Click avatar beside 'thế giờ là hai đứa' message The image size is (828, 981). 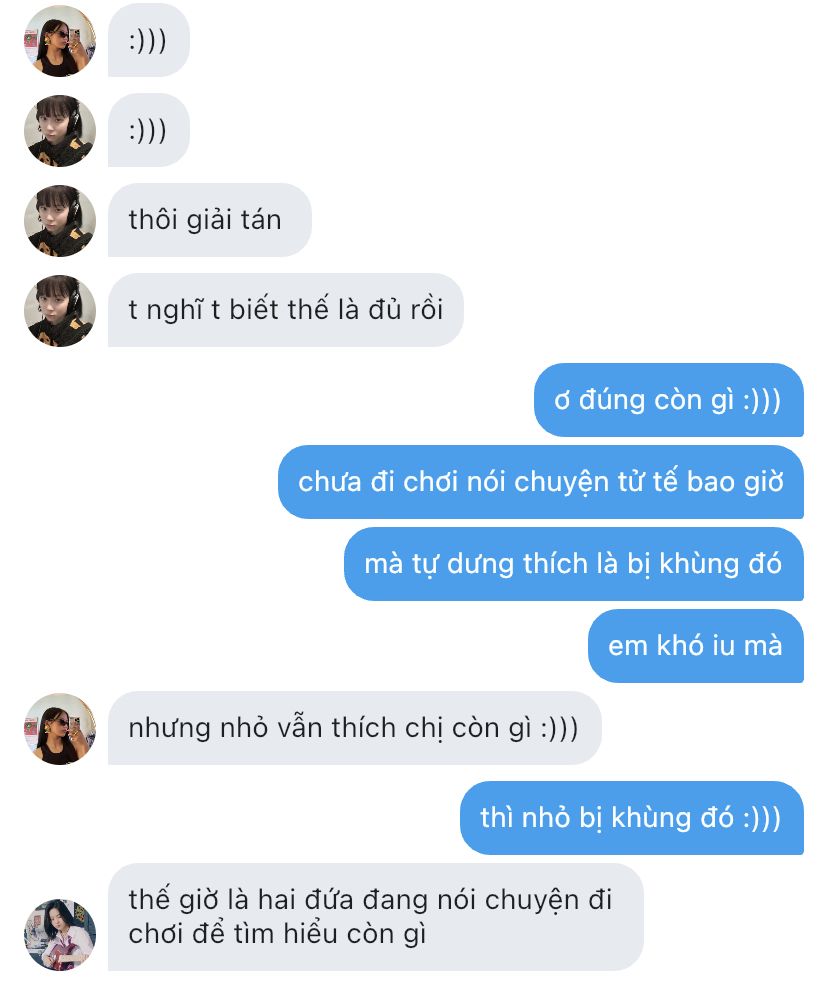point(59,935)
